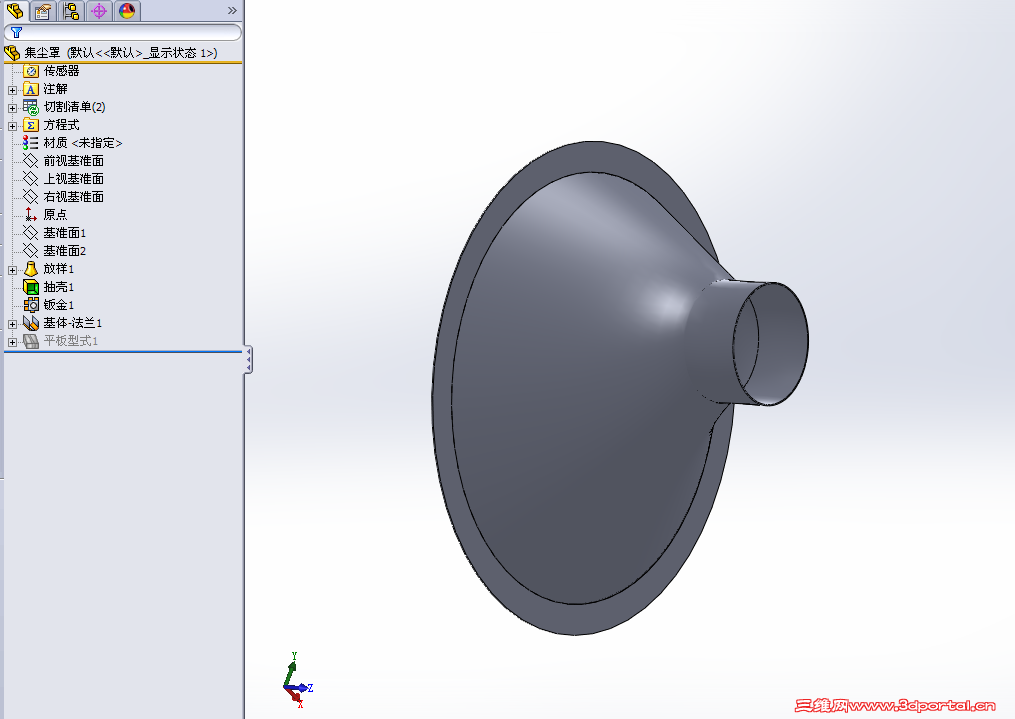Screen dimensions: 1015x719
Task: Click the >> overflow chevron on tab bar
Action: click(234, 9)
